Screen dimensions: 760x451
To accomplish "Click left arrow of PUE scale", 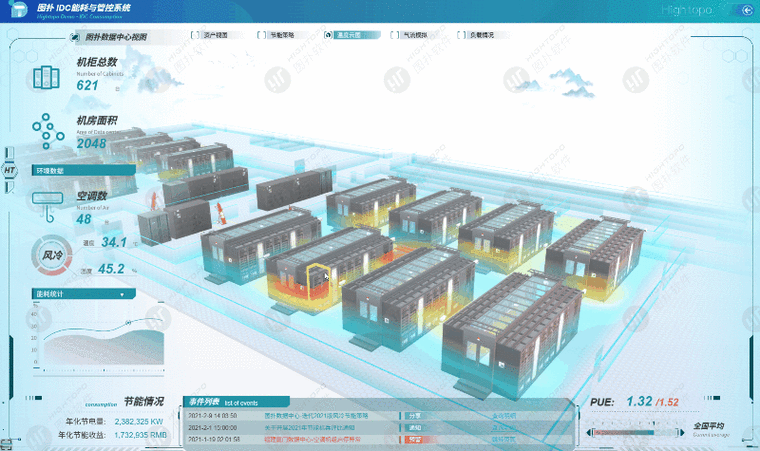I will (x=588, y=433).
